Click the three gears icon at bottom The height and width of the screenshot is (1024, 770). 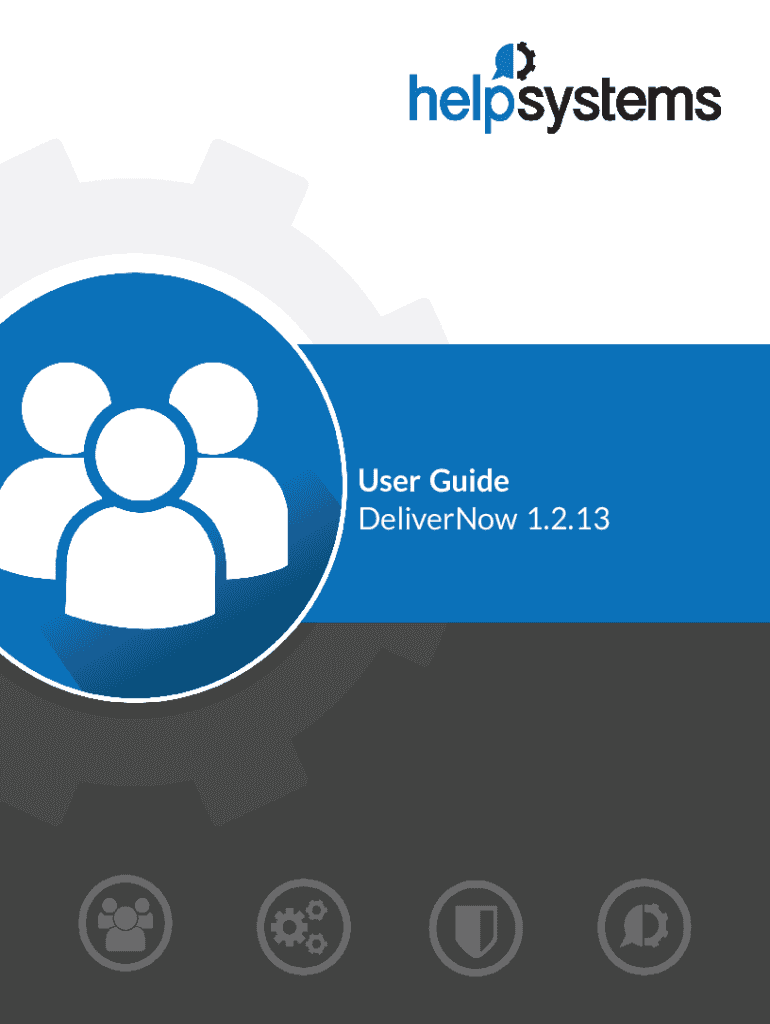pyautogui.click(x=303, y=927)
